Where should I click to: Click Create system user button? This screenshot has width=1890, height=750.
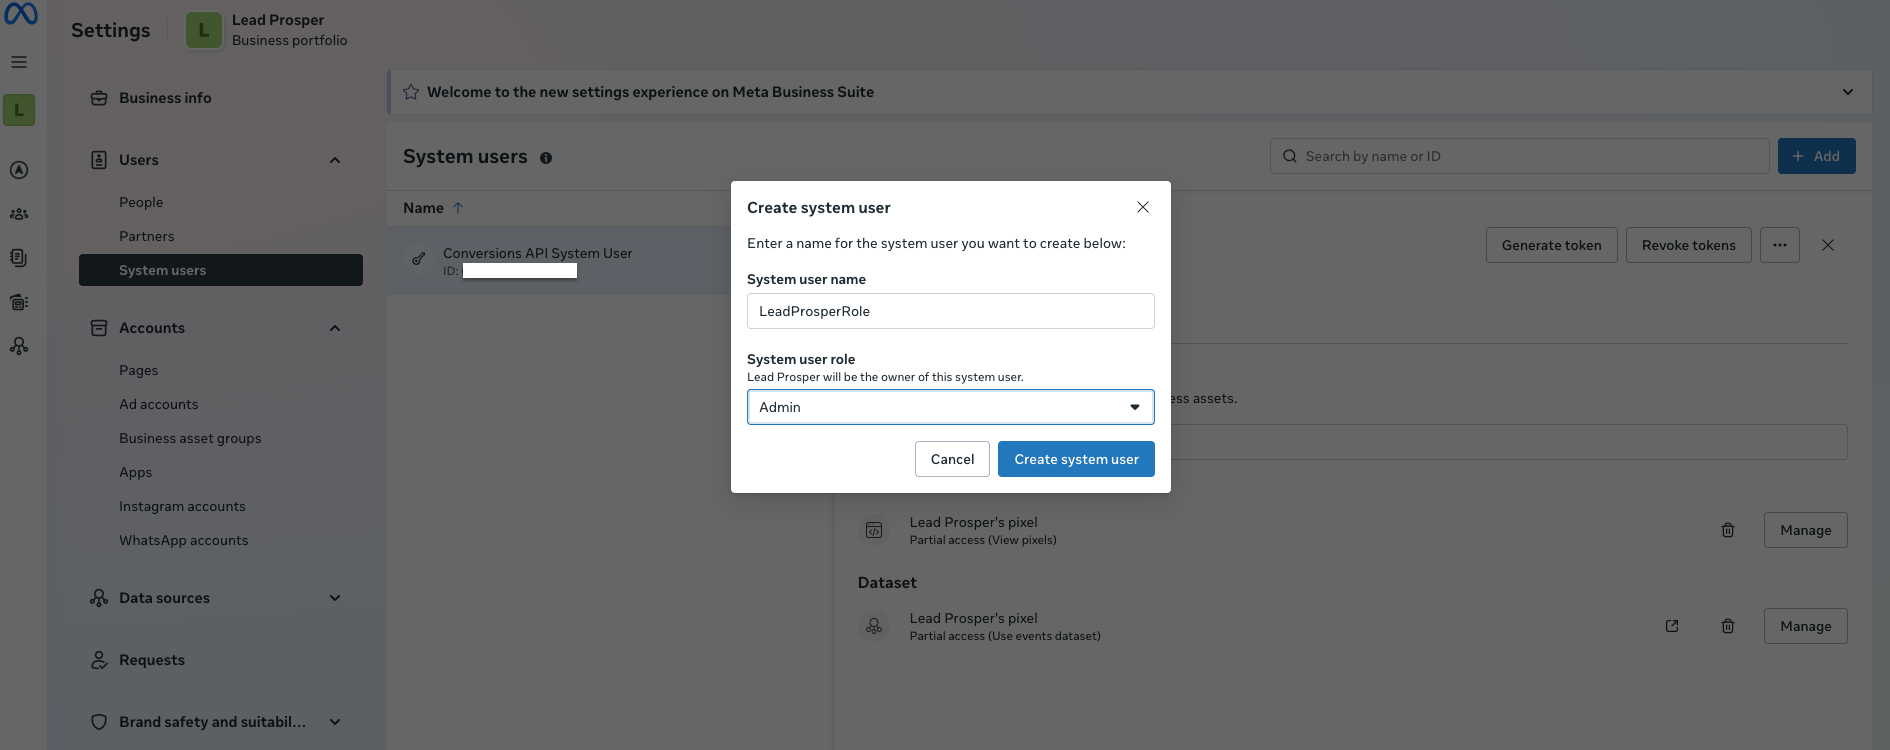(x=1076, y=459)
